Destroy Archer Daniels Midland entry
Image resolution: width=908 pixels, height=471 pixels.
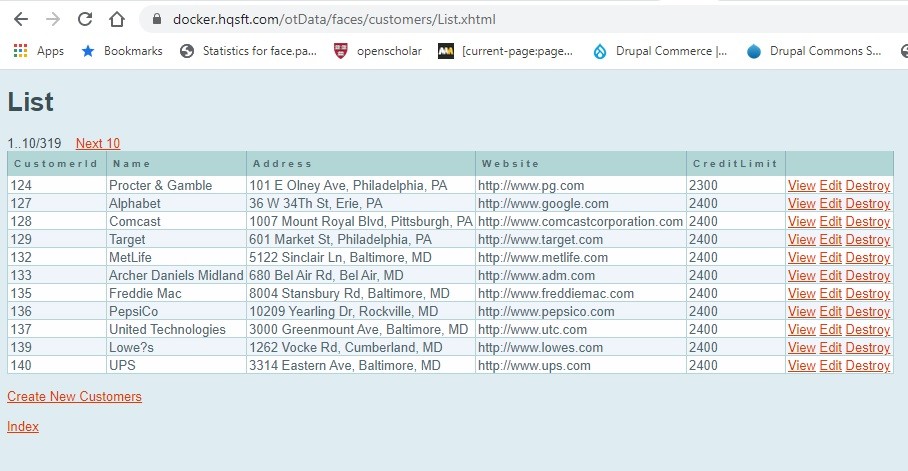867,275
